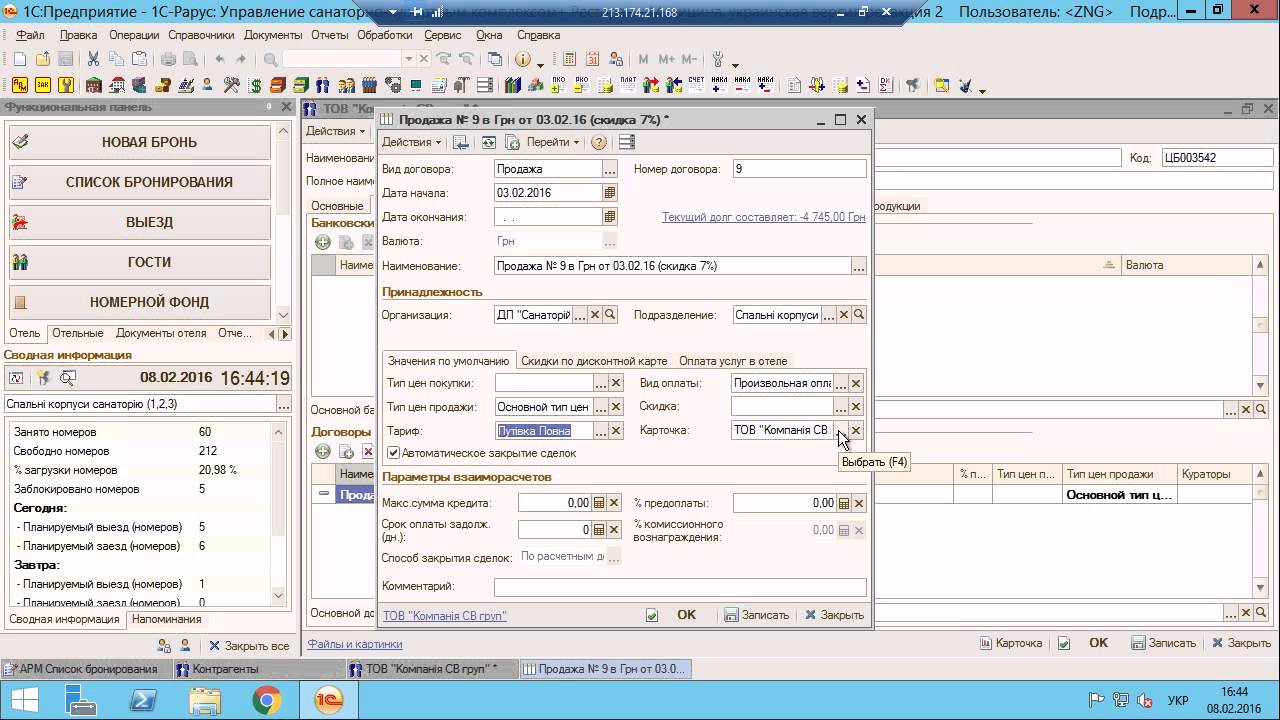
Task: Clear the Подразделение field with X icon
Action: pyautogui.click(x=843, y=315)
